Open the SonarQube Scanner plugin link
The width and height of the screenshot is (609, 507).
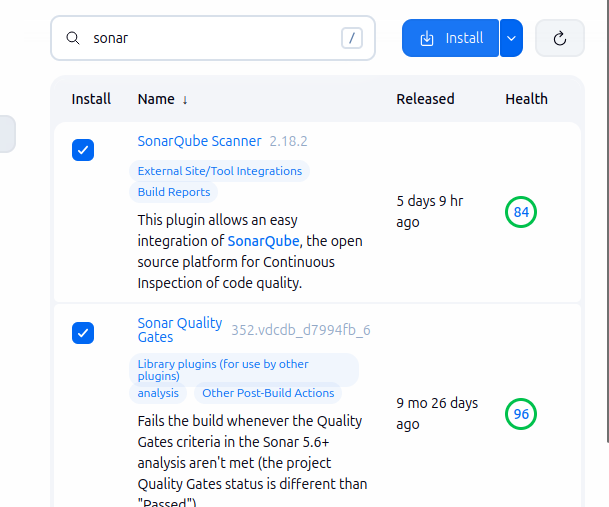tap(199, 141)
